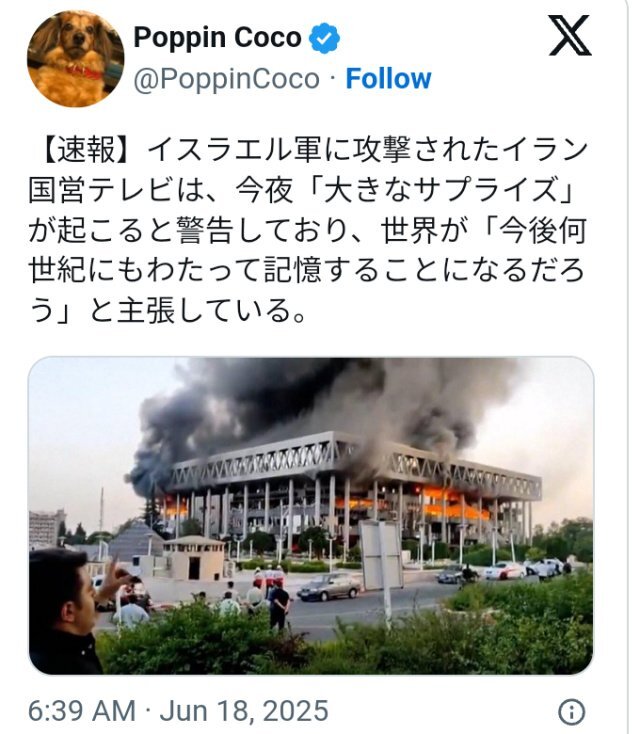This screenshot has width=640, height=734.
Task: Open the tweet info circle icon
Action: point(572,712)
